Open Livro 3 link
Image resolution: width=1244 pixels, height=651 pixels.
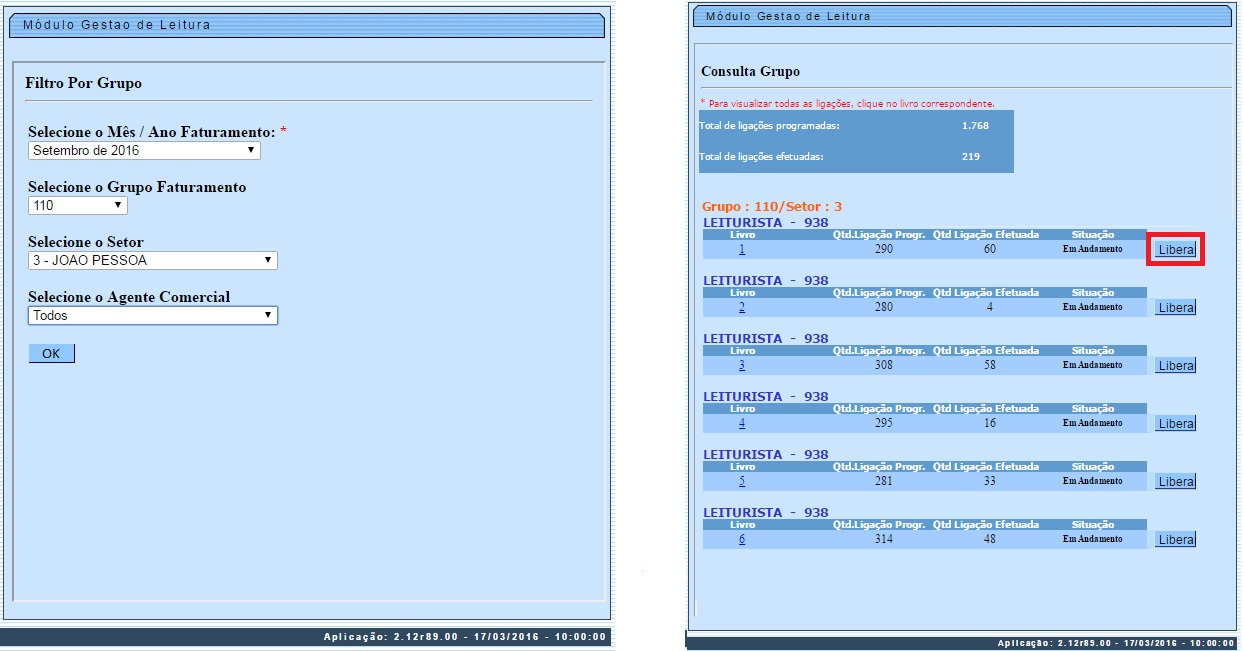pos(742,365)
